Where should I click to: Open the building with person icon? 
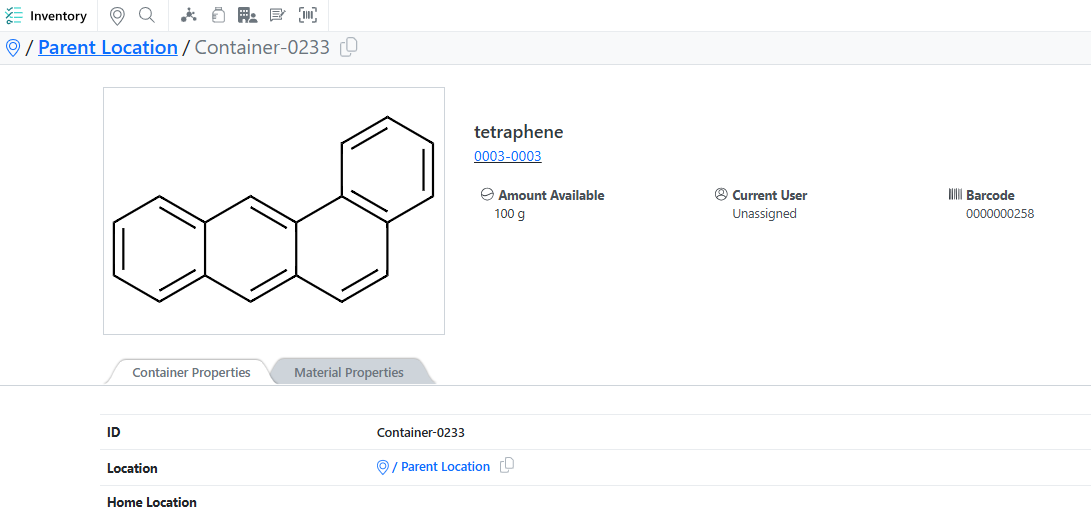tap(247, 16)
